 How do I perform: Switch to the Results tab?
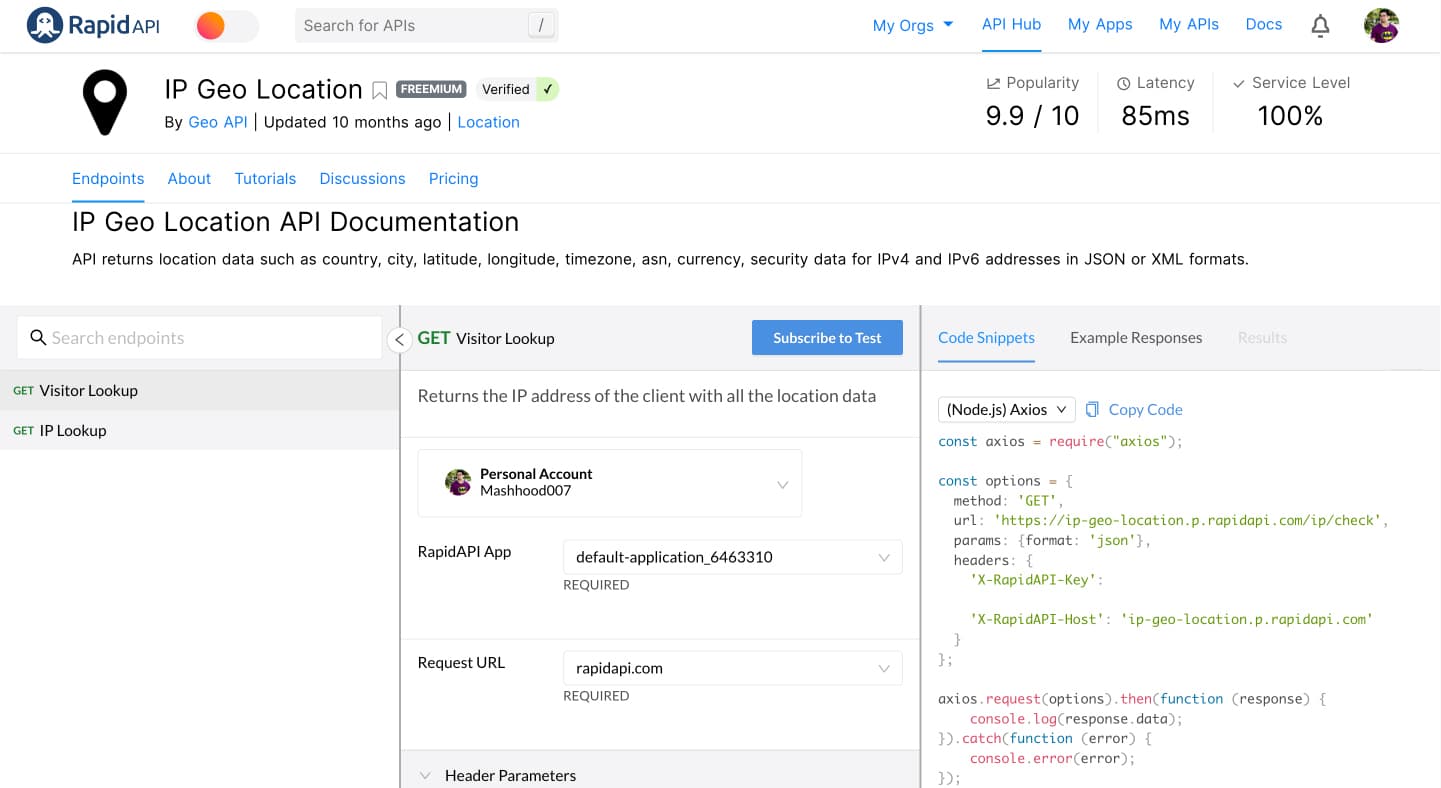1262,338
